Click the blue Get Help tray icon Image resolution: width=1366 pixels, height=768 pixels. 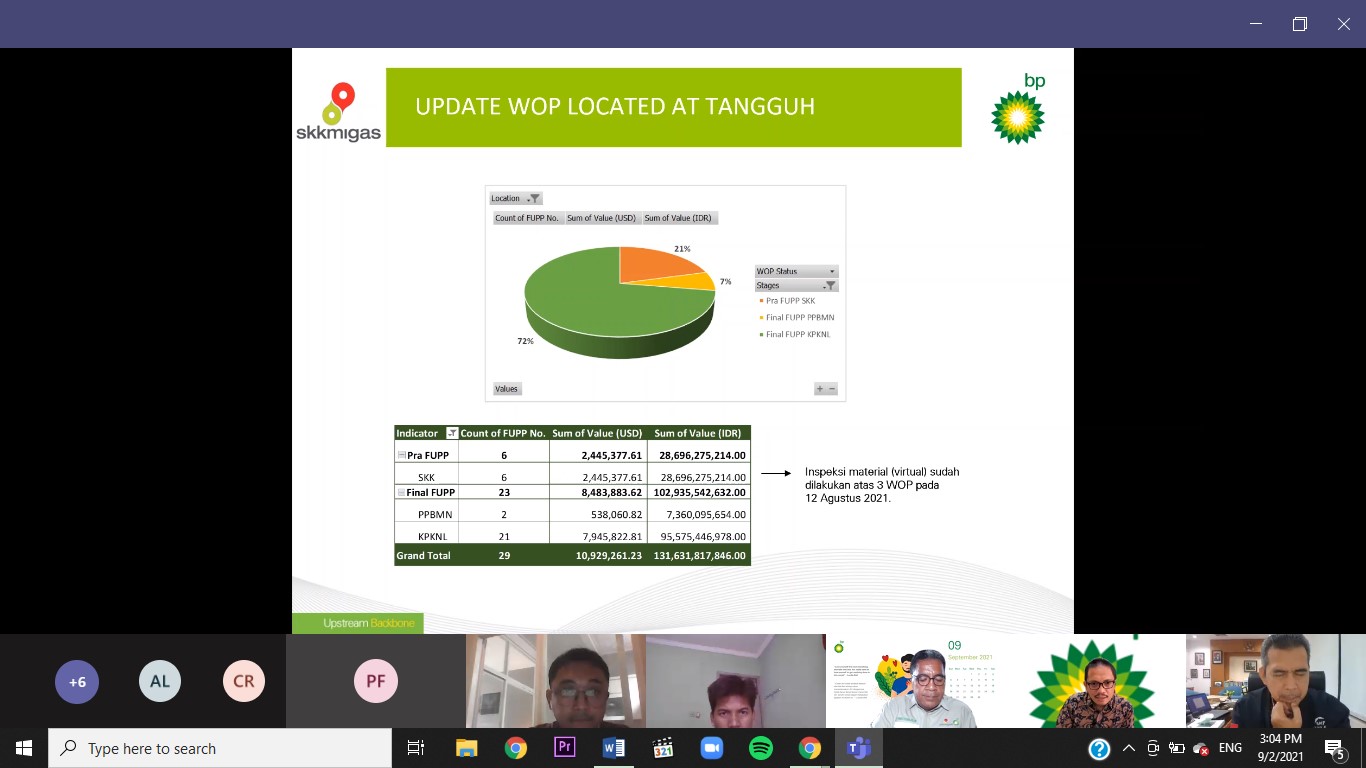(x=1099, y=748)
